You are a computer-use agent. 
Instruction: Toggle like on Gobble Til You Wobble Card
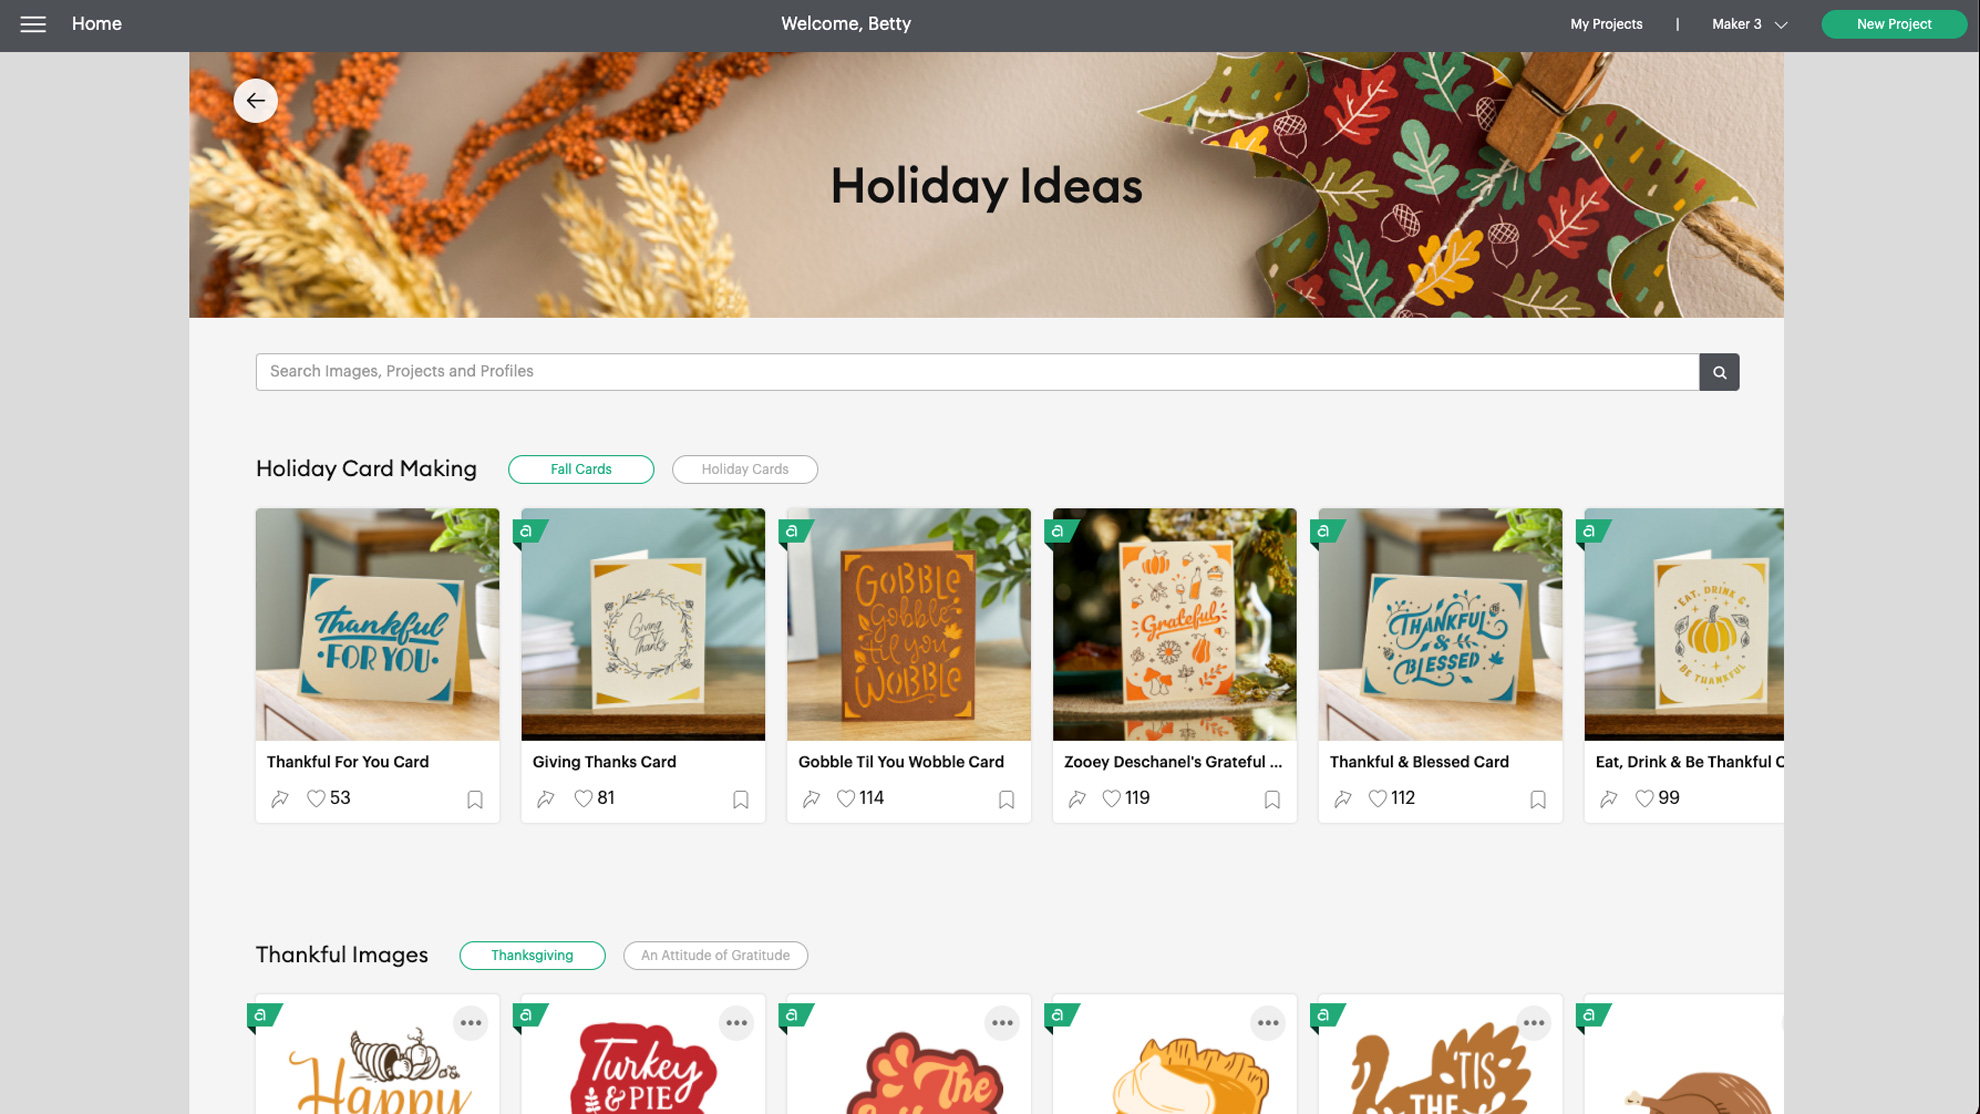[844, 798]
